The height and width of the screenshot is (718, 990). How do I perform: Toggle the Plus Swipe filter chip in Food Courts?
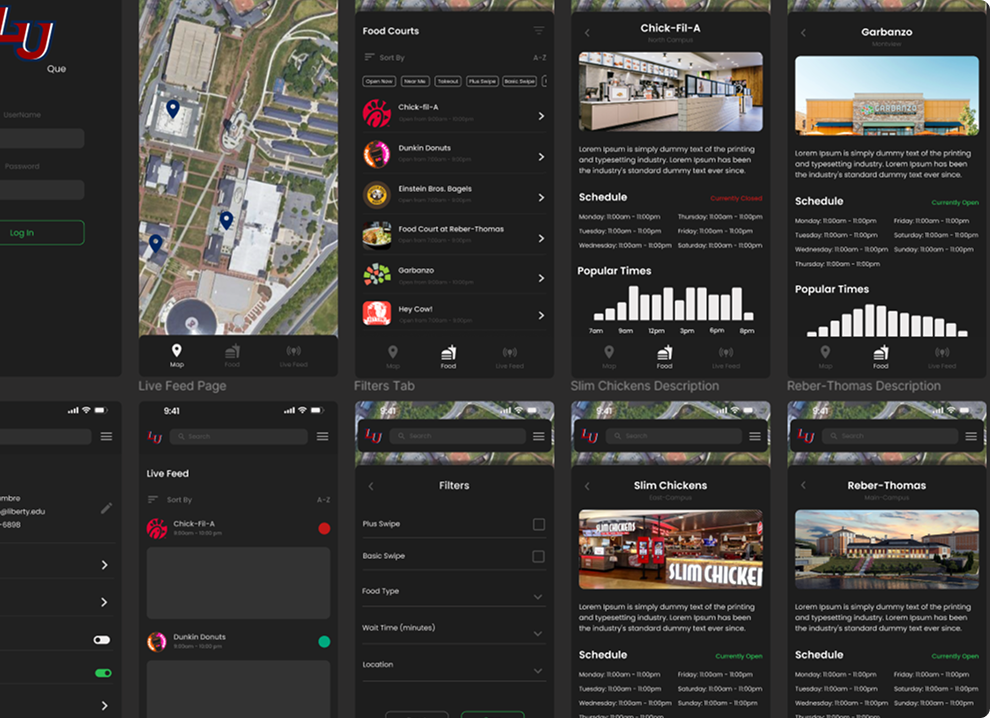[482, 81]
